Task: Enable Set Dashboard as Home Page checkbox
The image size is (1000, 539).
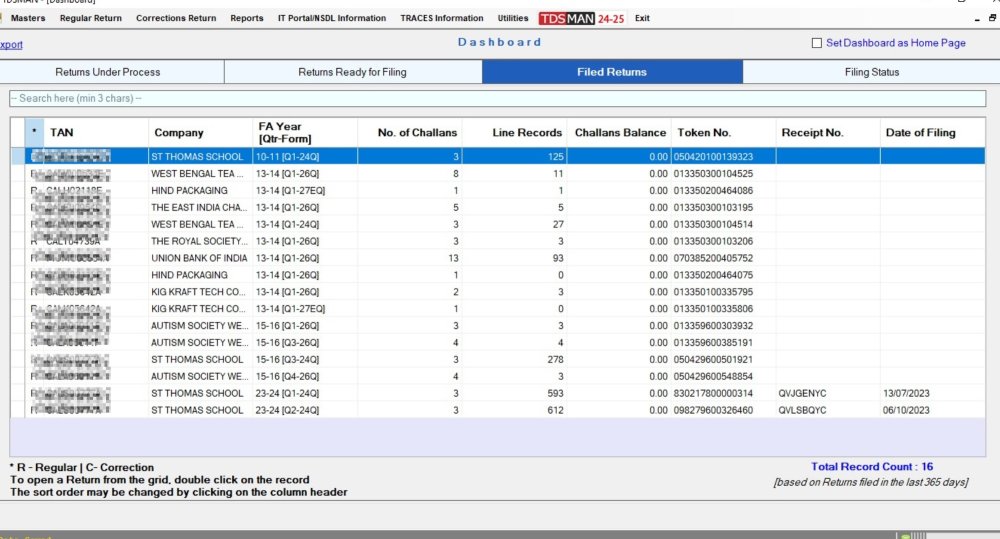Action: [x=817, y=43]
